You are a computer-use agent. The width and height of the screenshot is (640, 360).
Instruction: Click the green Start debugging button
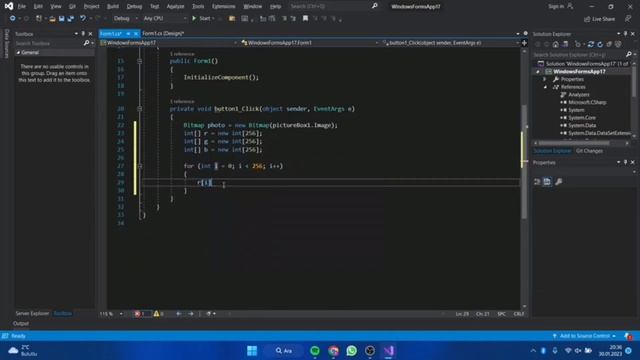[201, 18]
